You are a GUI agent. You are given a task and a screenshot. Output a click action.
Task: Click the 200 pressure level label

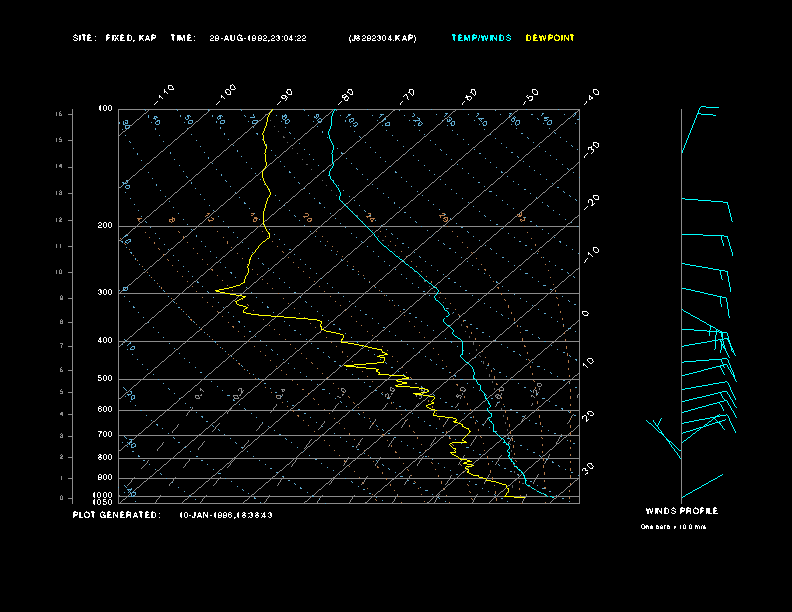pyautogui.click(x=105, y=225)
